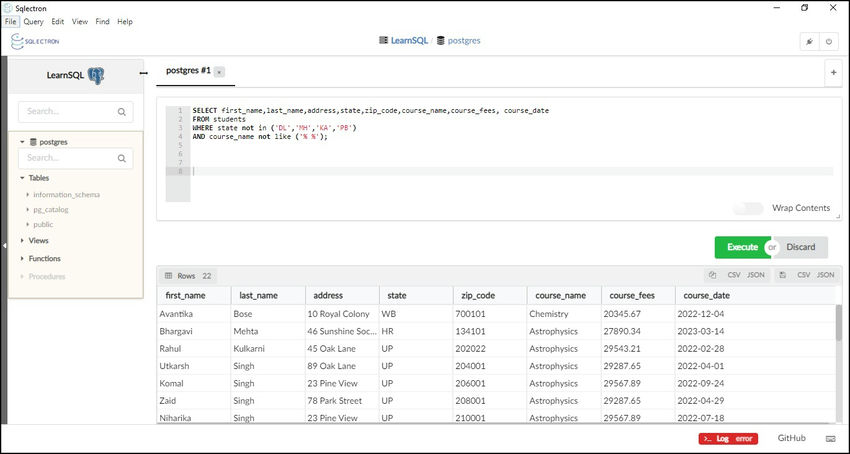Copy results as JSON to clipboard
Image resolution: width=850 pixels, height=454 pixels.
[756, 275]
